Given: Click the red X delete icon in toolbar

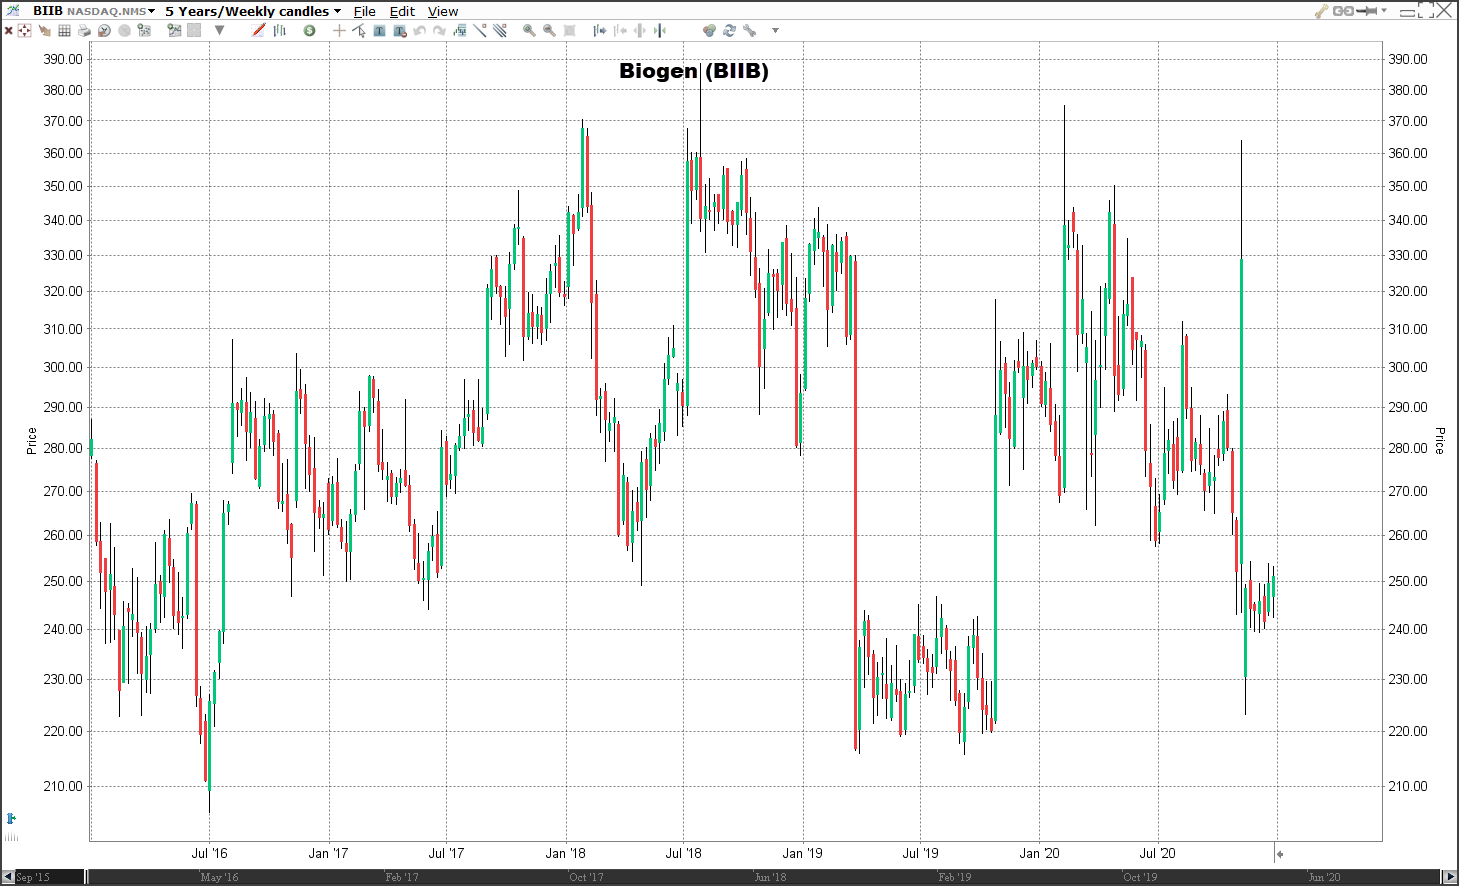Looking at the screenshot, I should (8, 31).
